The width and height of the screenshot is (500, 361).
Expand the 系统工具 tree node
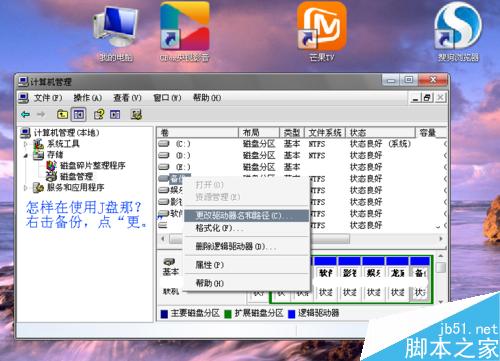pyautogui.click(x=26, y=144)
